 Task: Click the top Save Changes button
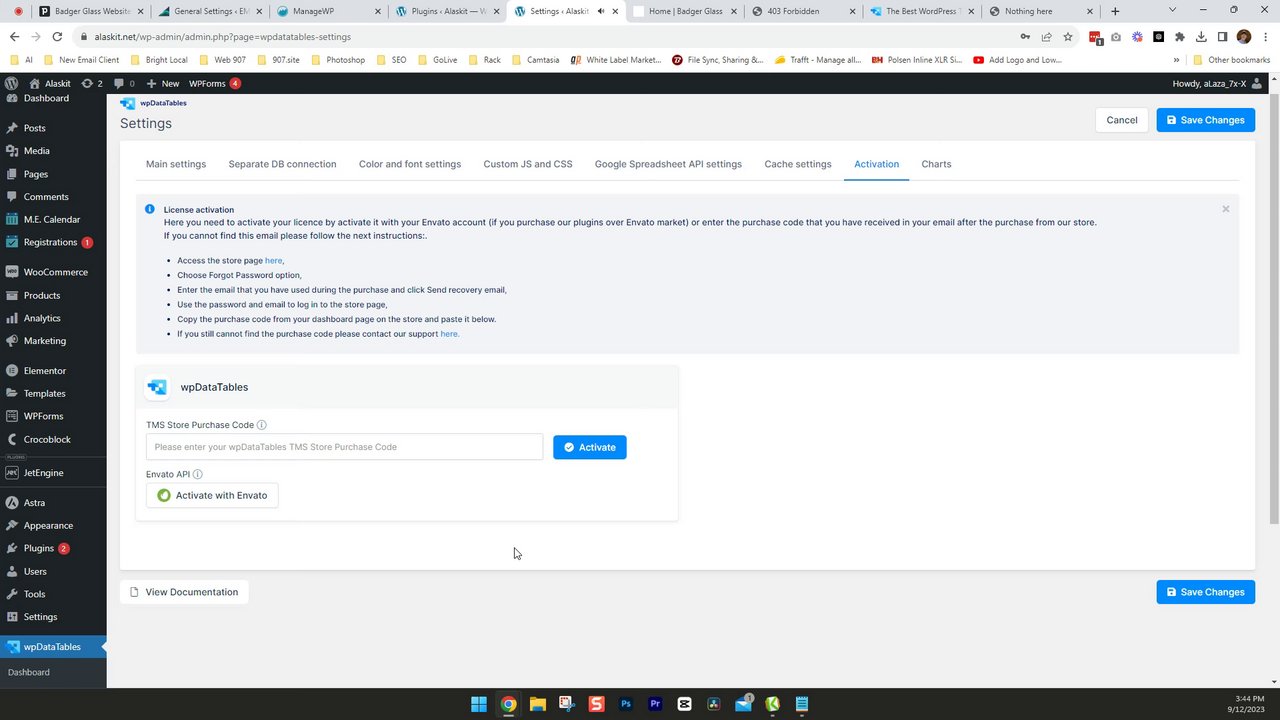(1205, 120)
